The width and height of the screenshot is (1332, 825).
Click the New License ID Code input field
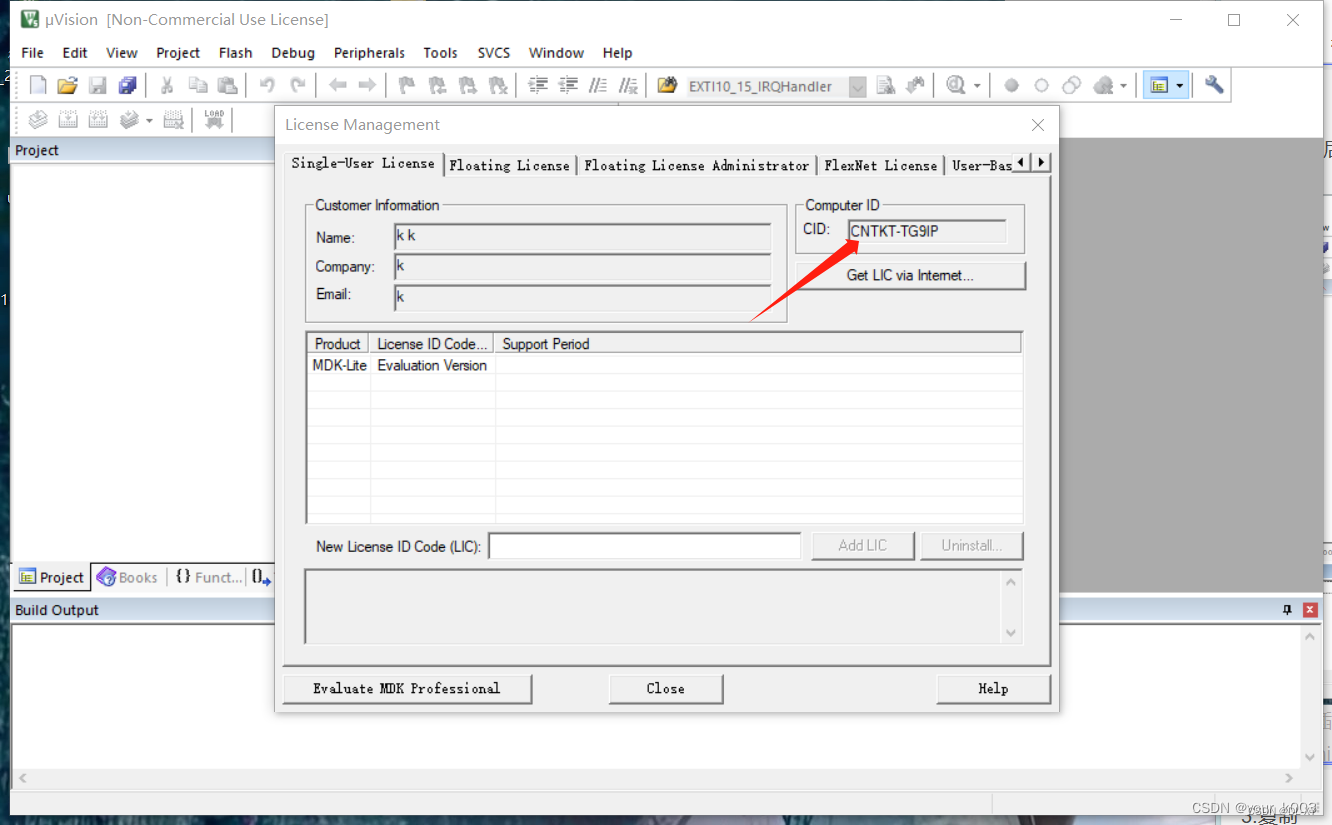point(645,546)
